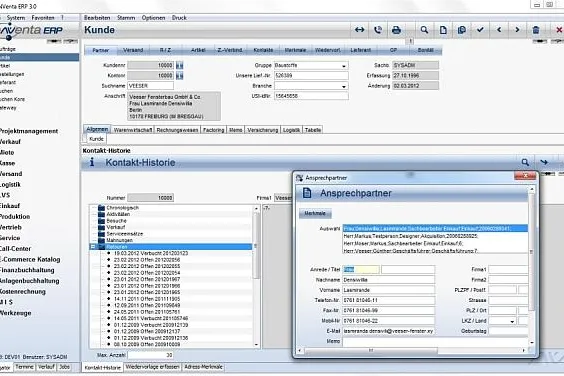
Task: Open the Factoring subtab
Action: click(214, 130)
